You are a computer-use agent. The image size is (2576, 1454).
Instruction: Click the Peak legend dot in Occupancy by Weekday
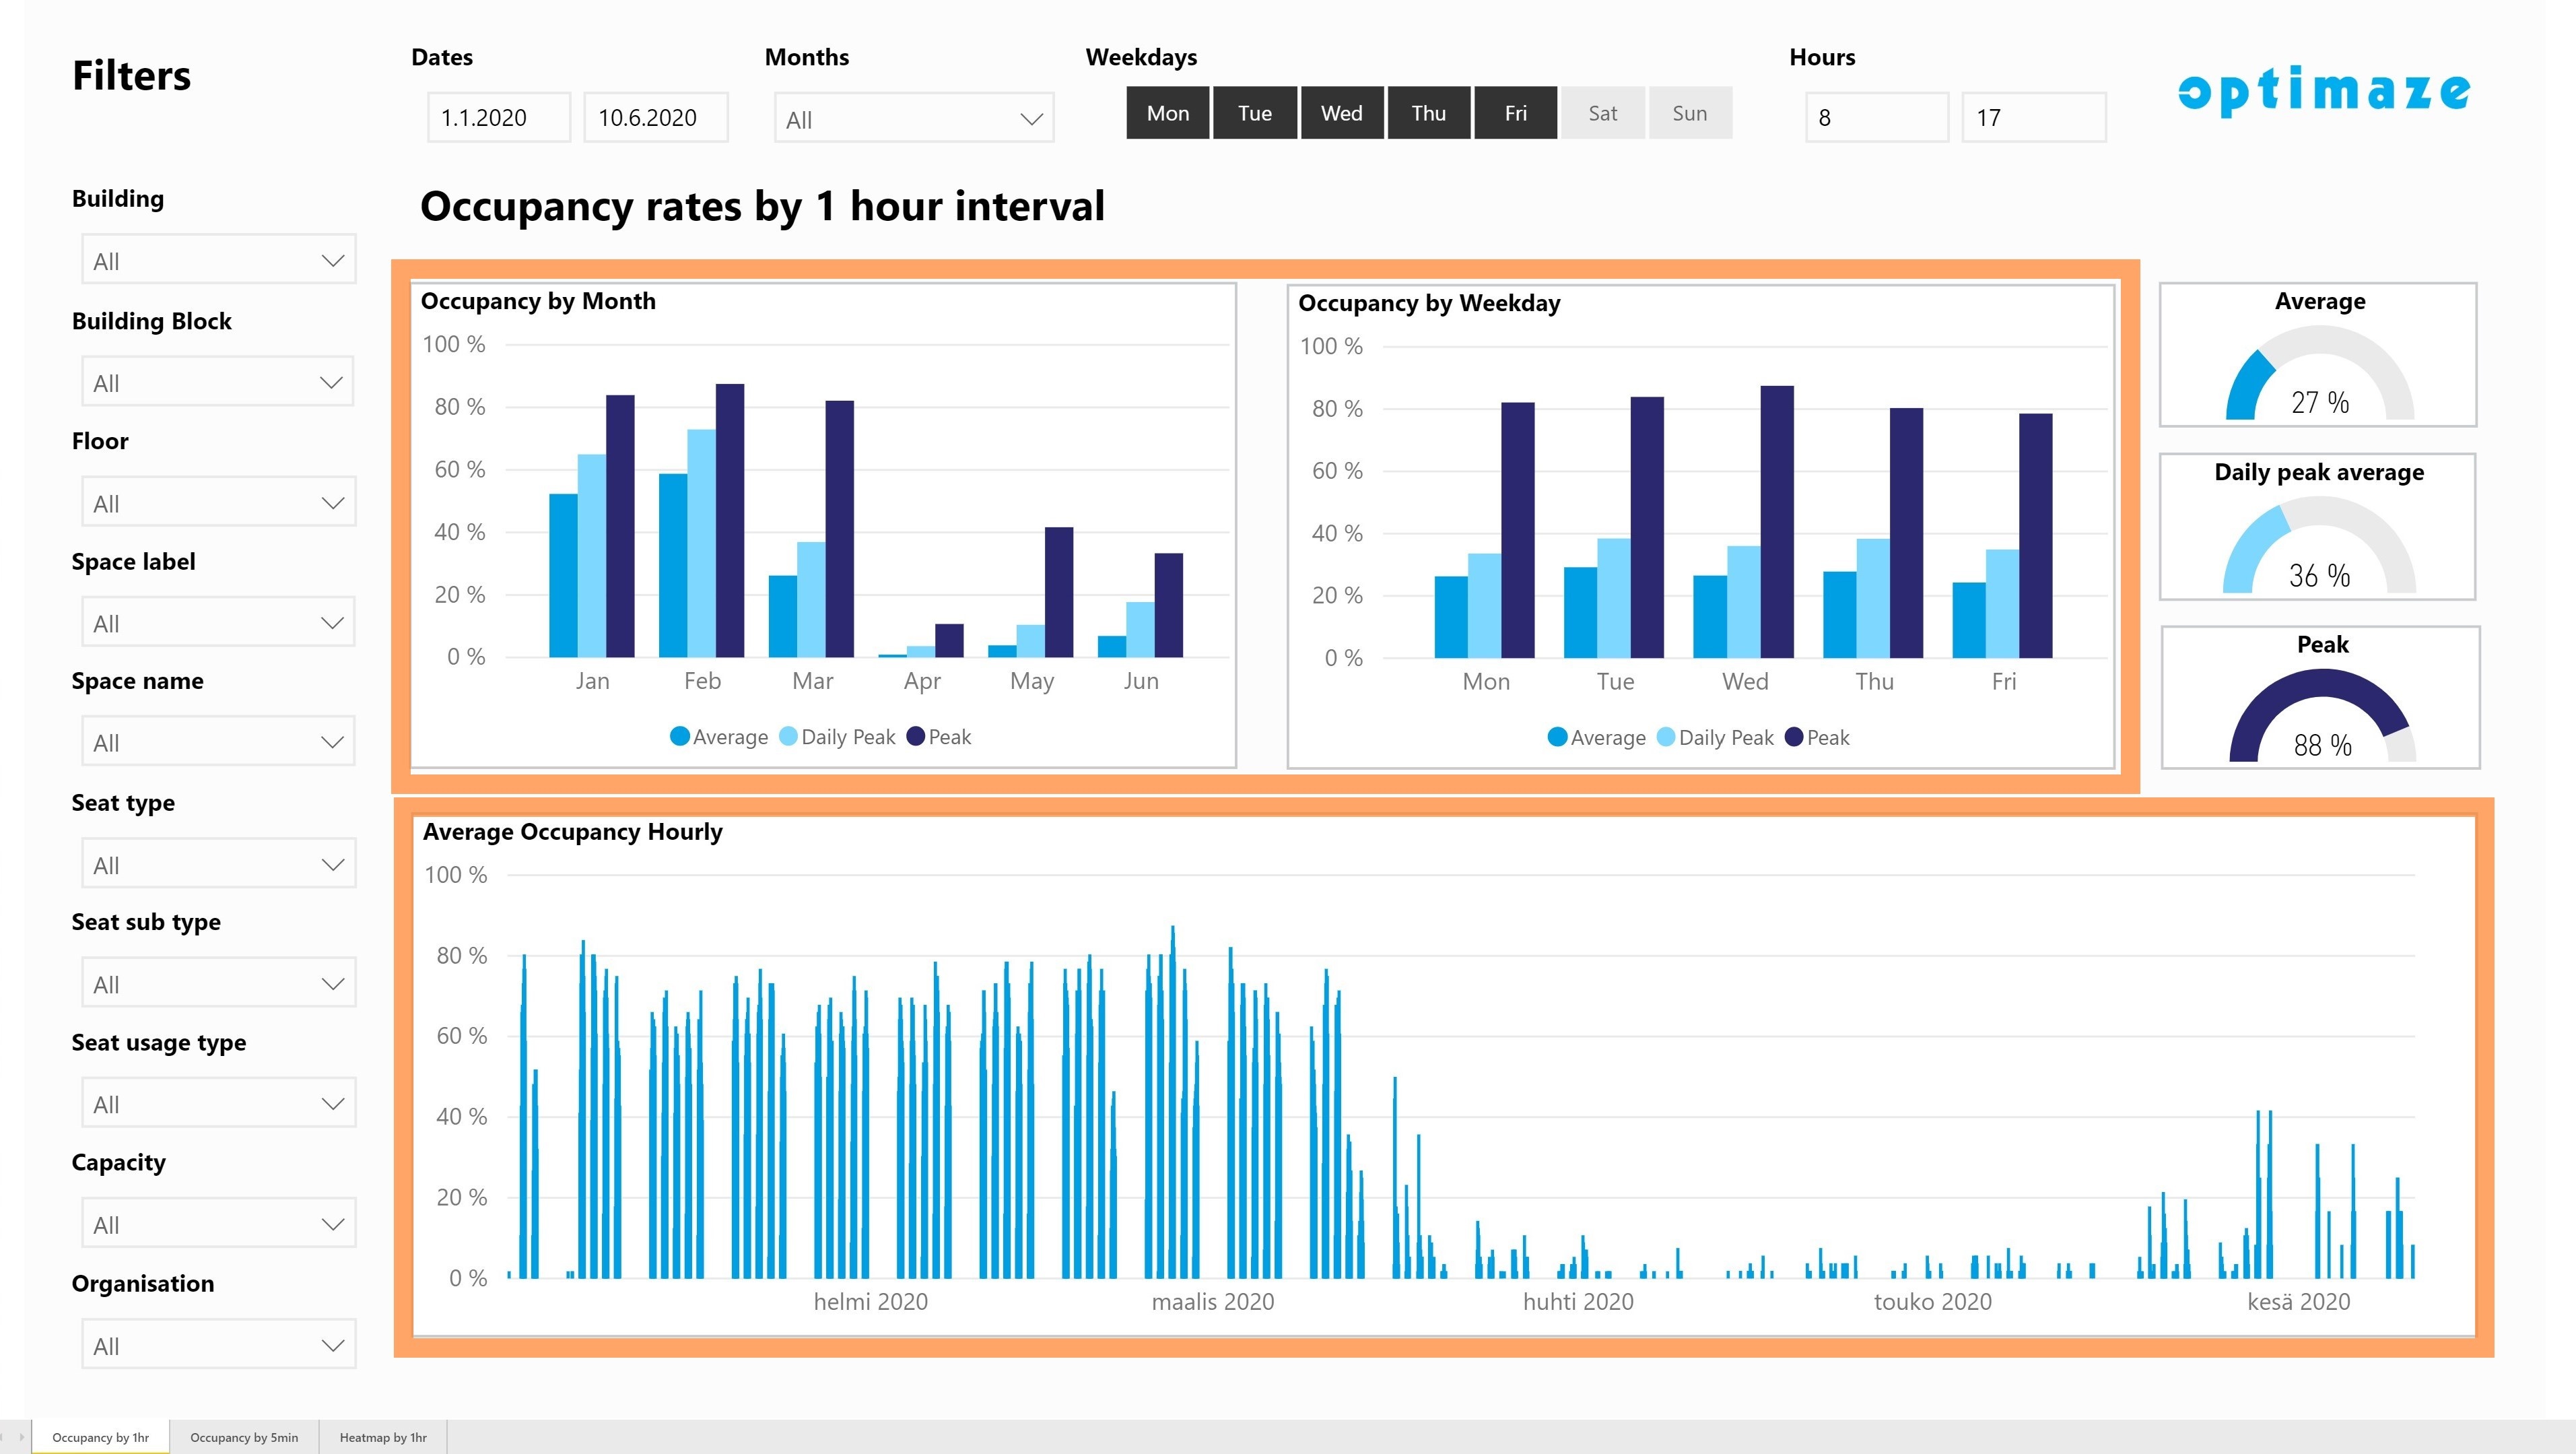click(1793, 737)
